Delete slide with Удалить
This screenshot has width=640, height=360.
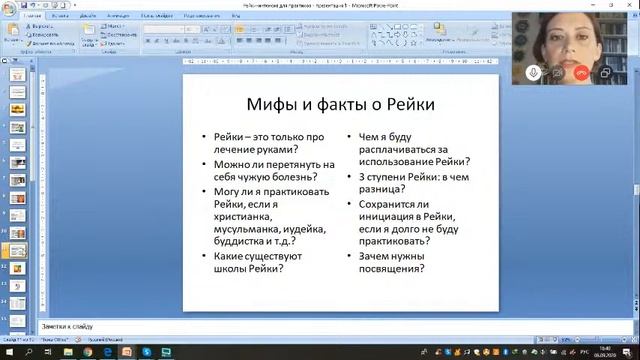pos(113,43)
